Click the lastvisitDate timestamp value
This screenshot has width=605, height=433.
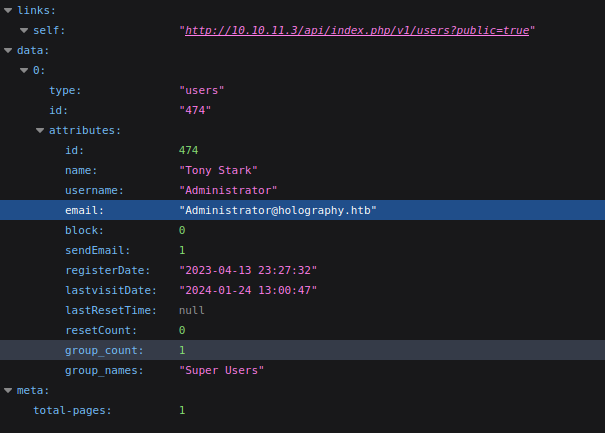click(249, 290)
